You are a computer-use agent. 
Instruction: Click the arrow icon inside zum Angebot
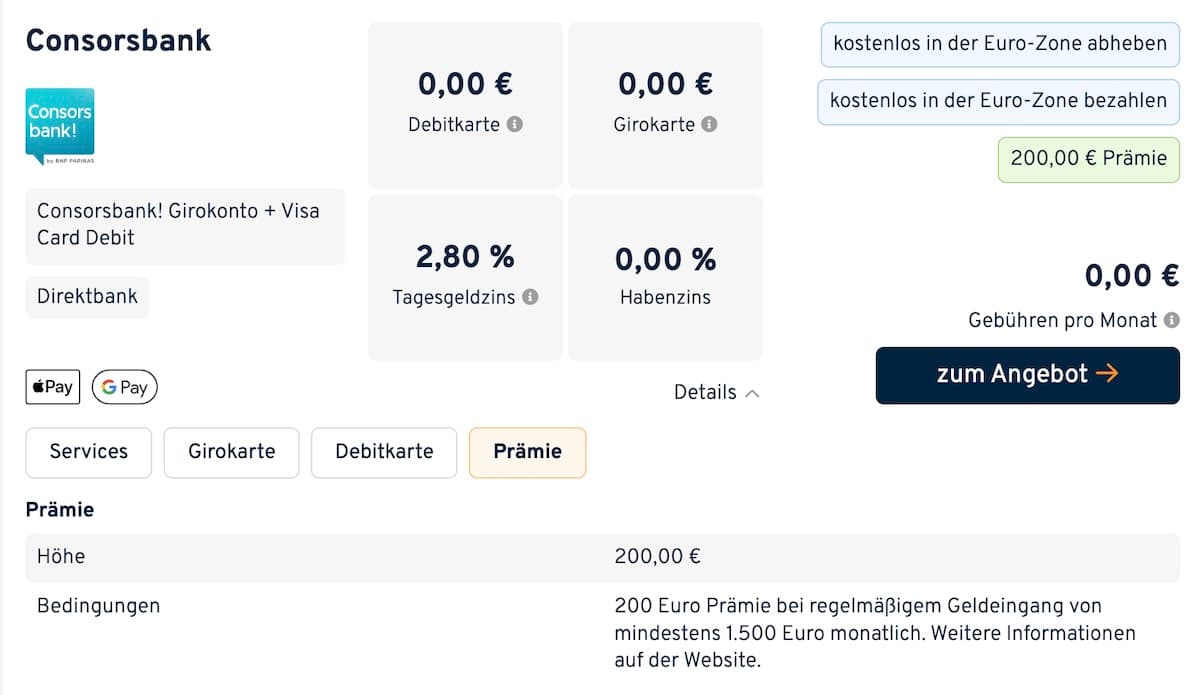point(1107,374)
